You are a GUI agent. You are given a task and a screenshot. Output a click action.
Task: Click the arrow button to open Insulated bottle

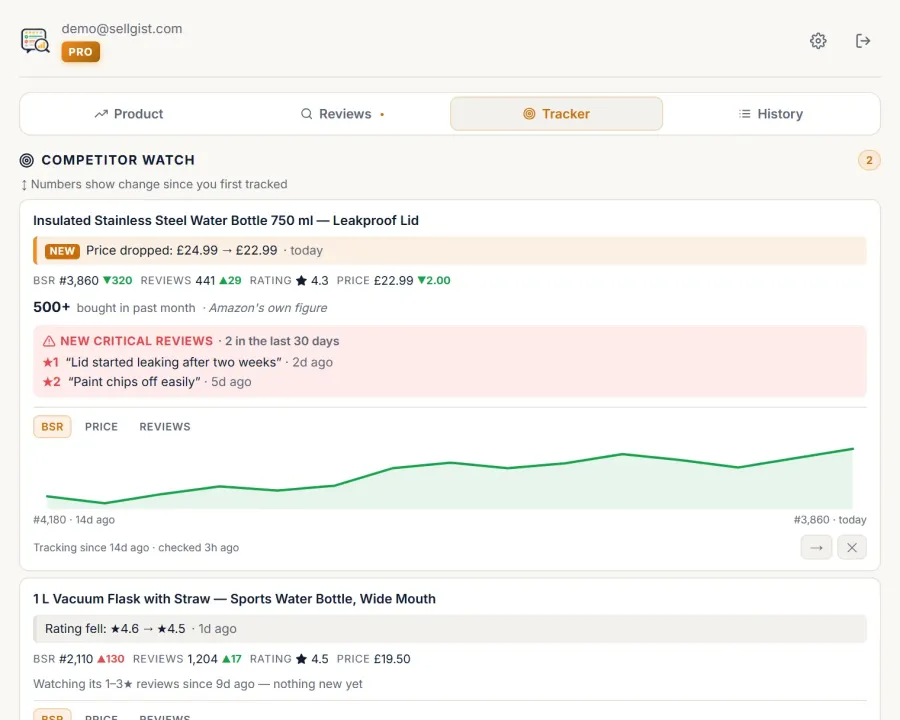(x=816, y=548)
